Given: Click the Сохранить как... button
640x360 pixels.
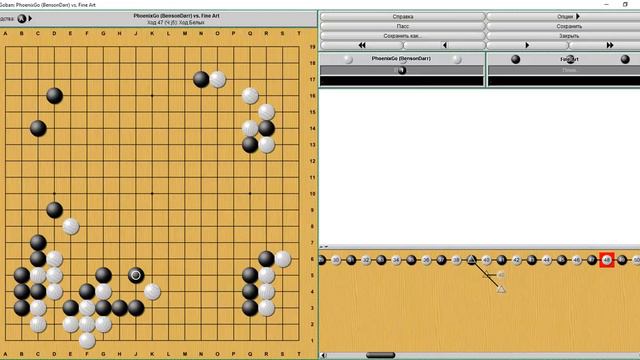Looking at the screenshot, I should (x=403, y=36).
